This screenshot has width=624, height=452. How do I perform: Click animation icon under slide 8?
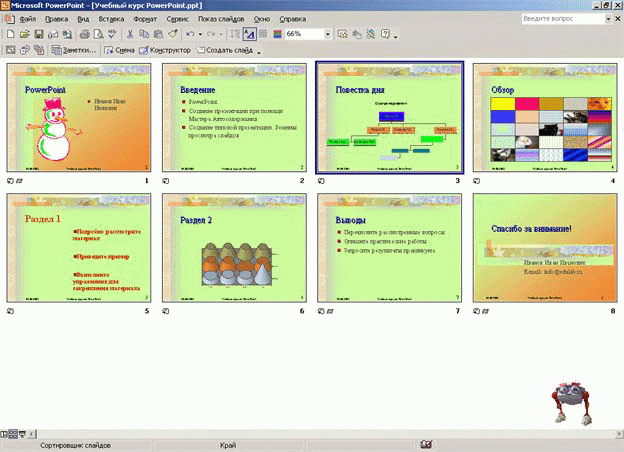click(486, 311)
